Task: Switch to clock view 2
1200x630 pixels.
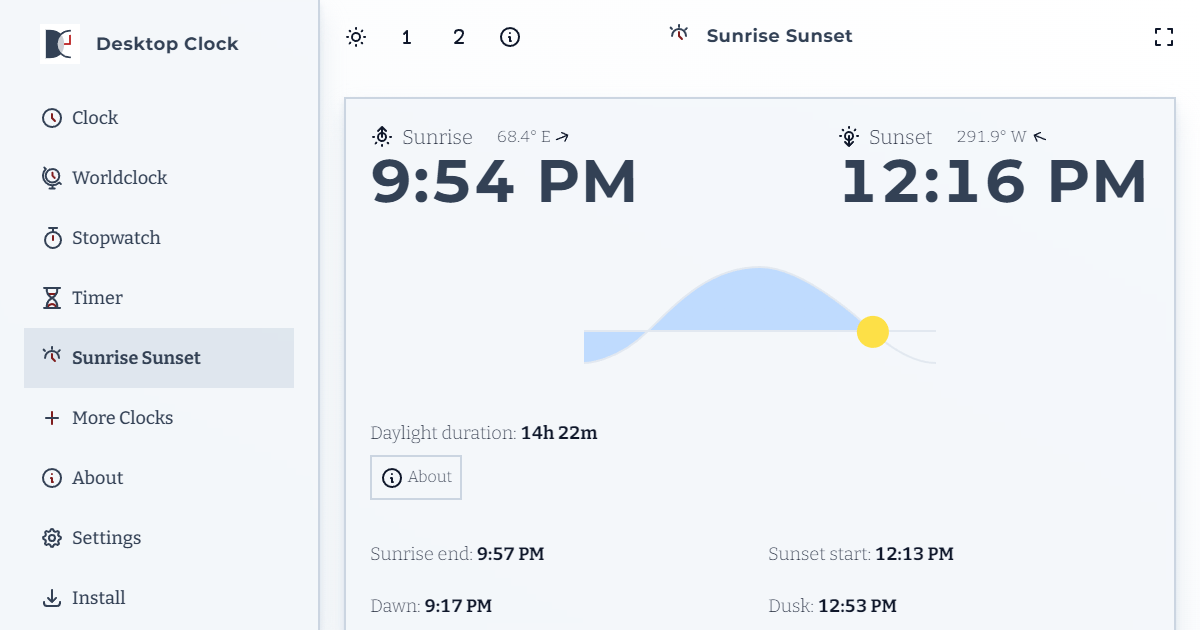Action: pos(458,37)
